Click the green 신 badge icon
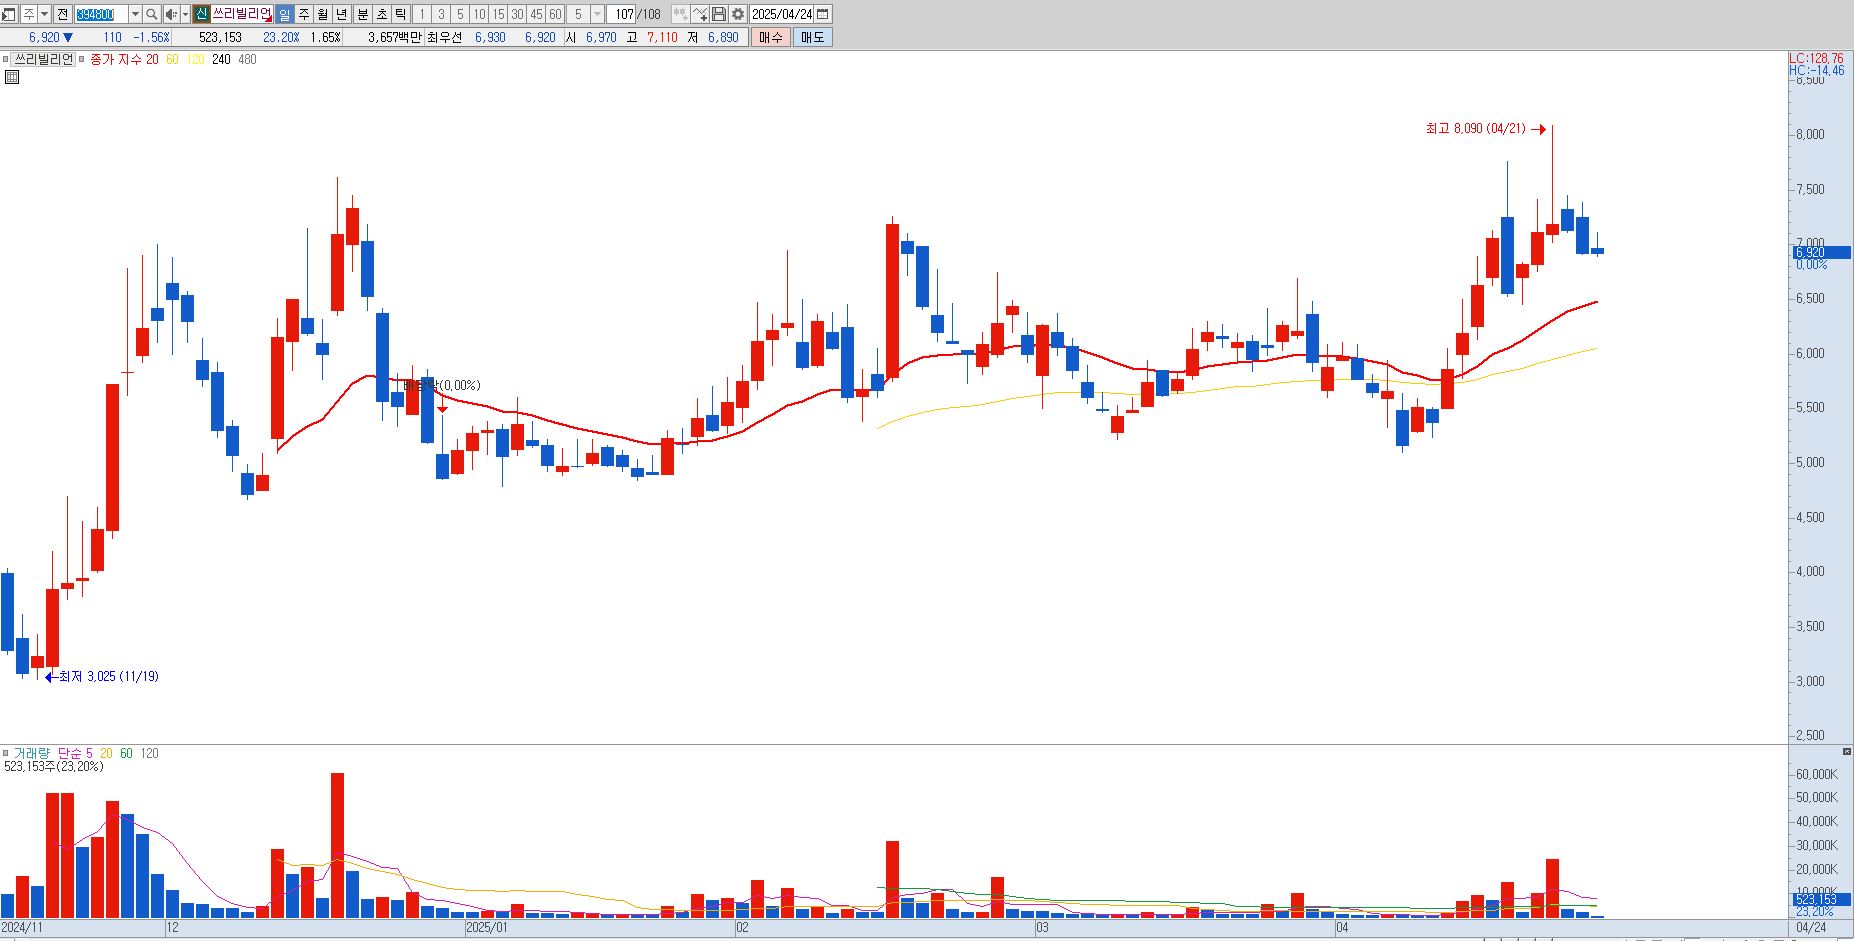This screenshot has width=1854, height=941. (x=201, y=14)
